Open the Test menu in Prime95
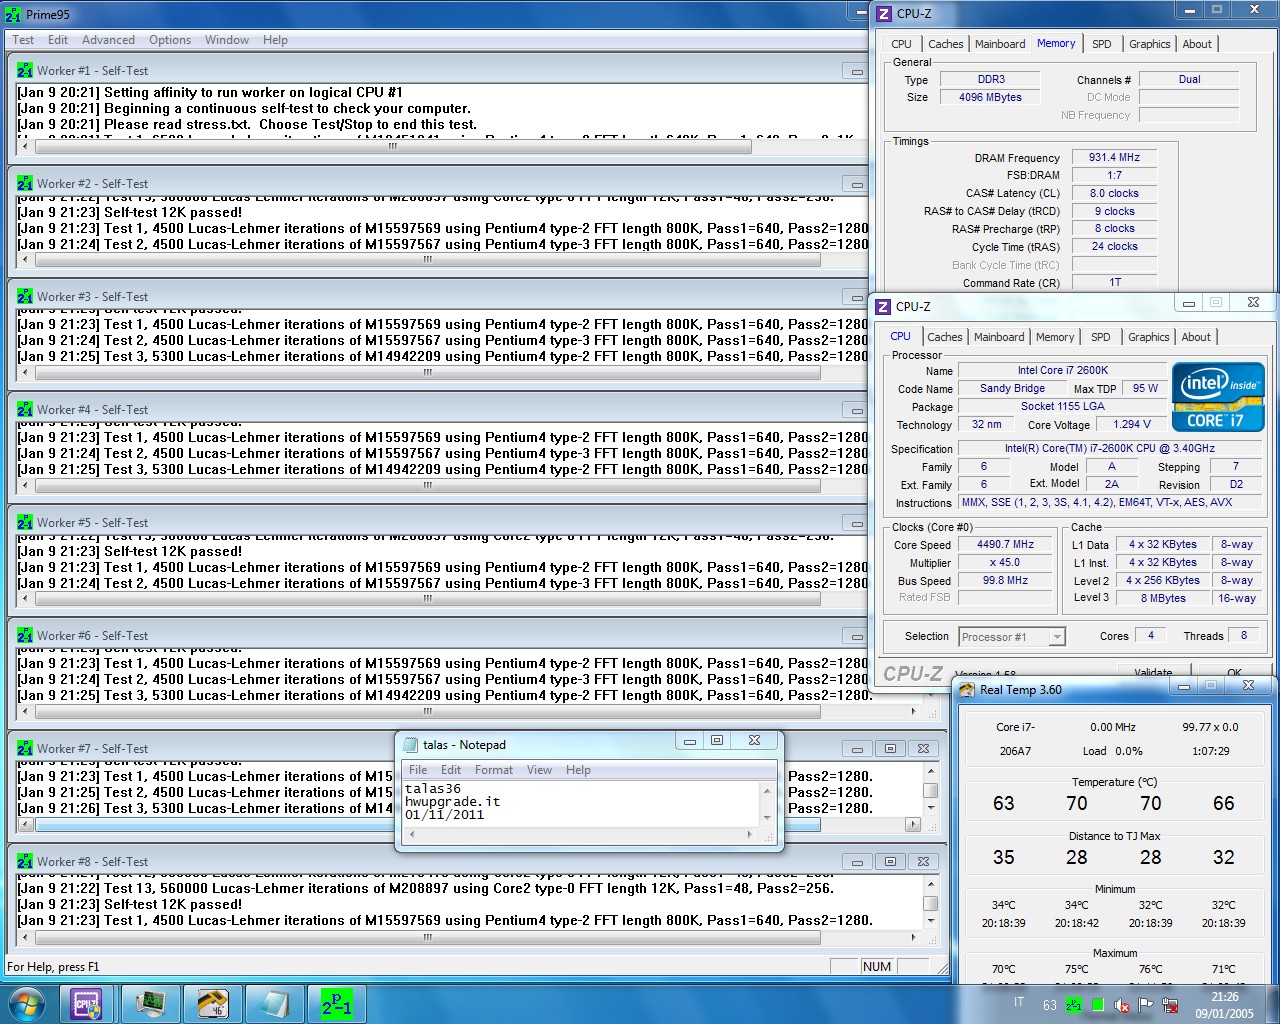The height and width of the screenshot is (1024, 1280). (23, 40)
